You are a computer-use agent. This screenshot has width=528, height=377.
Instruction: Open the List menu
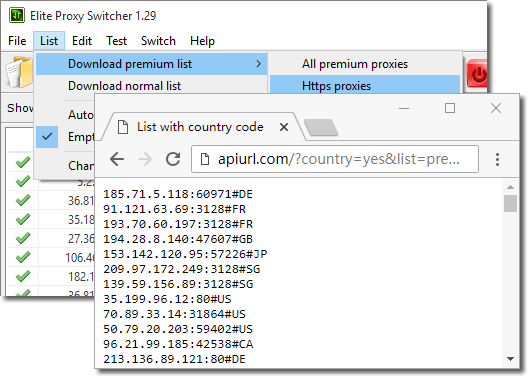pyautogui.click(x=49, y=41)
